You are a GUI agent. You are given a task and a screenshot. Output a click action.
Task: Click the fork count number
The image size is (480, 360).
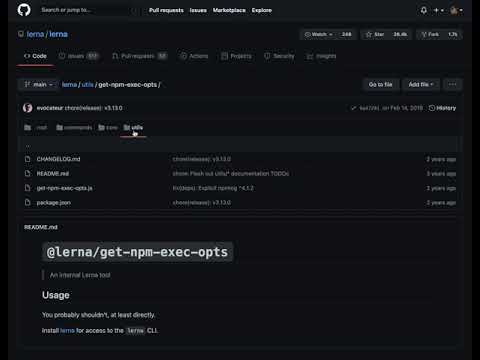[453, 34]
